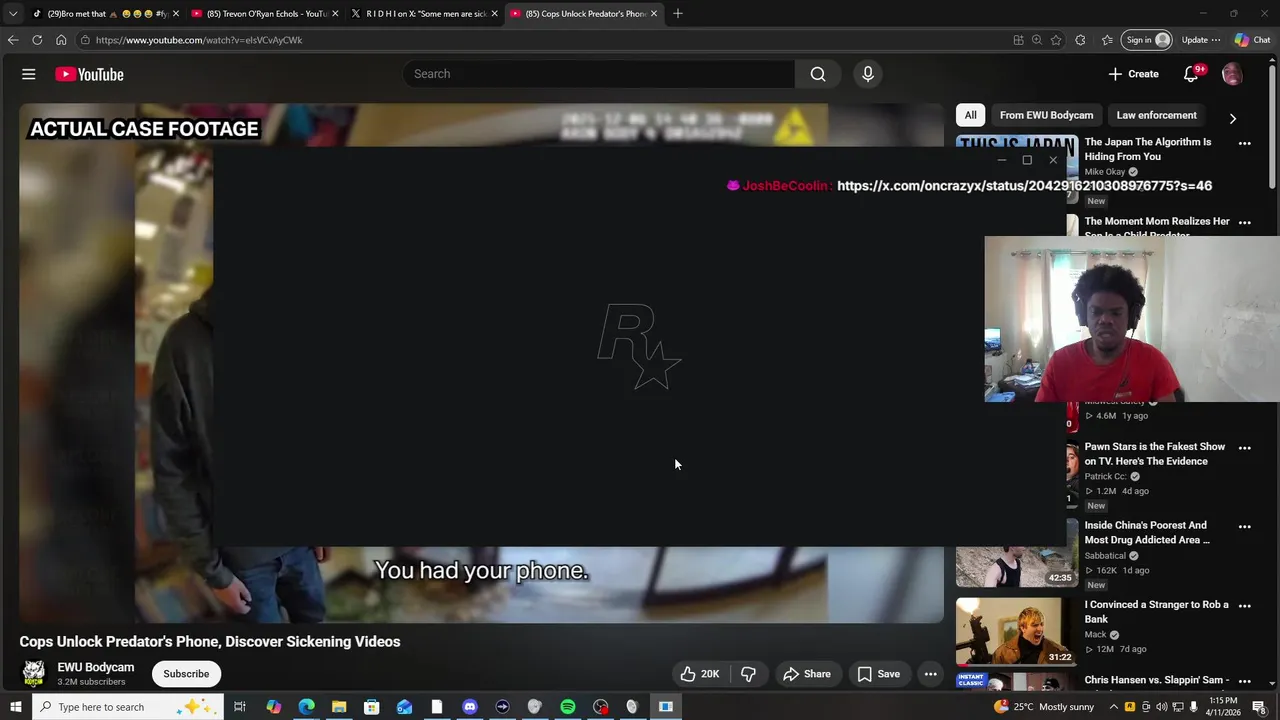Screen dimensions: 1280x720
Task: Open Spotify from the taskbar
Action: [x=568, y=707]
